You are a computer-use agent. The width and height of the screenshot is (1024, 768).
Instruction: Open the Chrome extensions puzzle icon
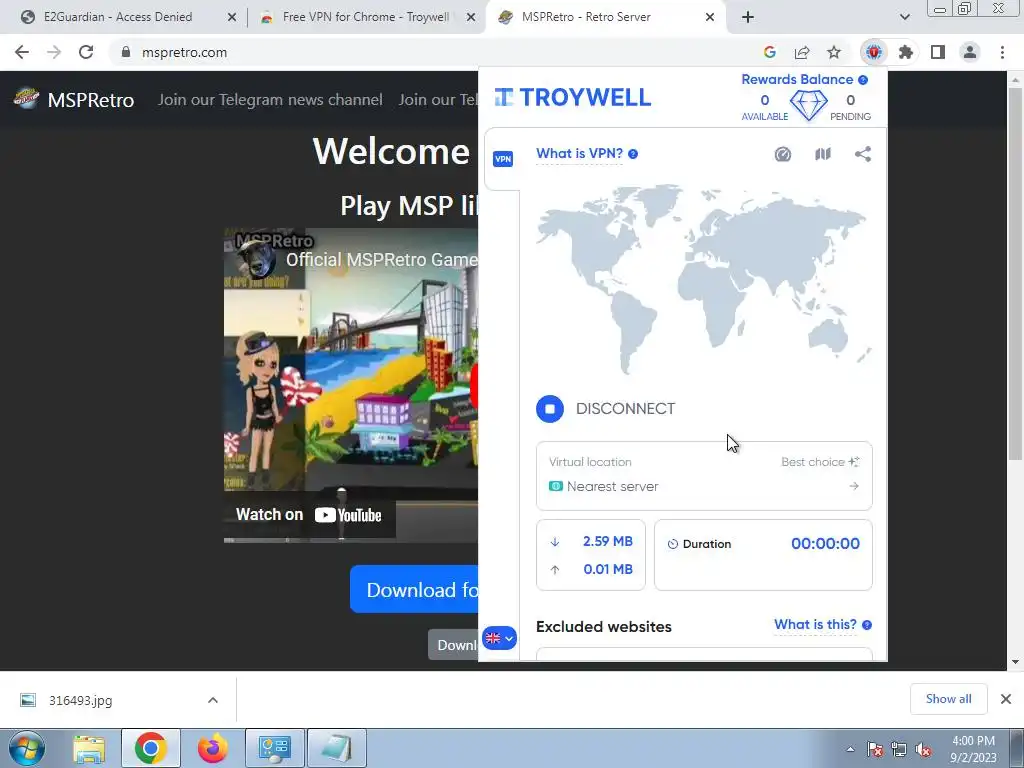pos(906,52)
